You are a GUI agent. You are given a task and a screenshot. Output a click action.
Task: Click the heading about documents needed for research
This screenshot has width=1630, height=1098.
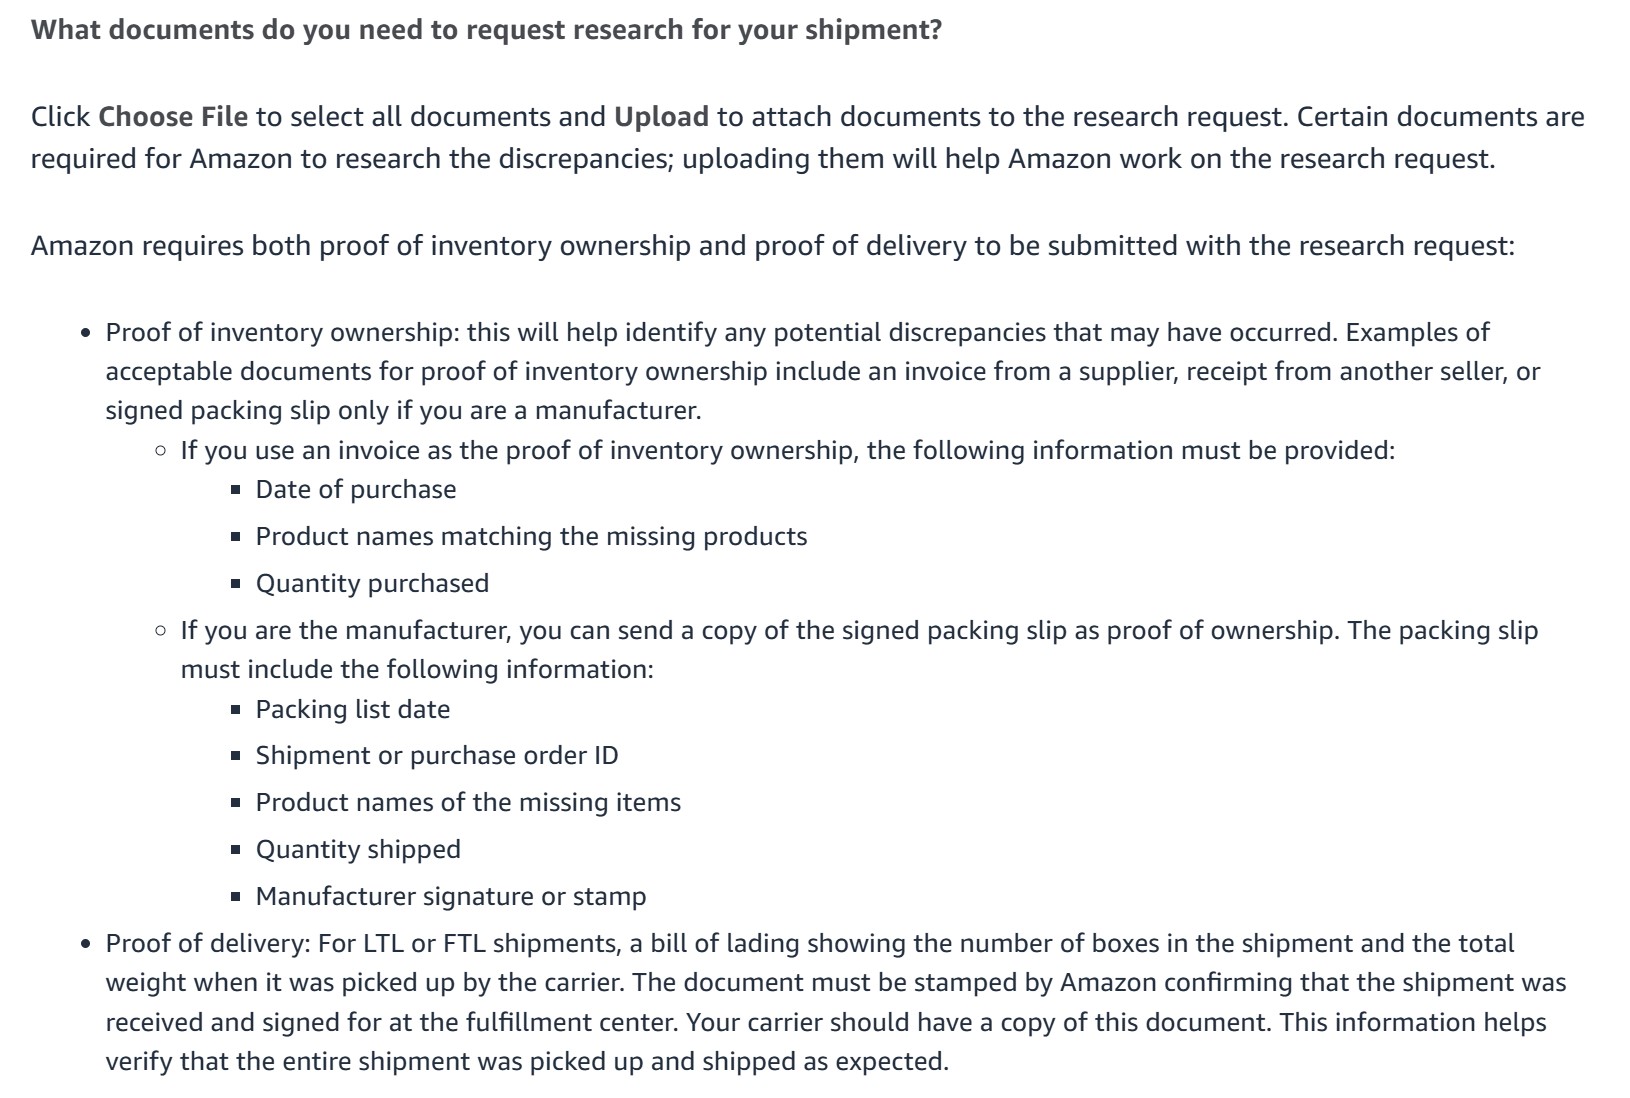tap(486, 30)
